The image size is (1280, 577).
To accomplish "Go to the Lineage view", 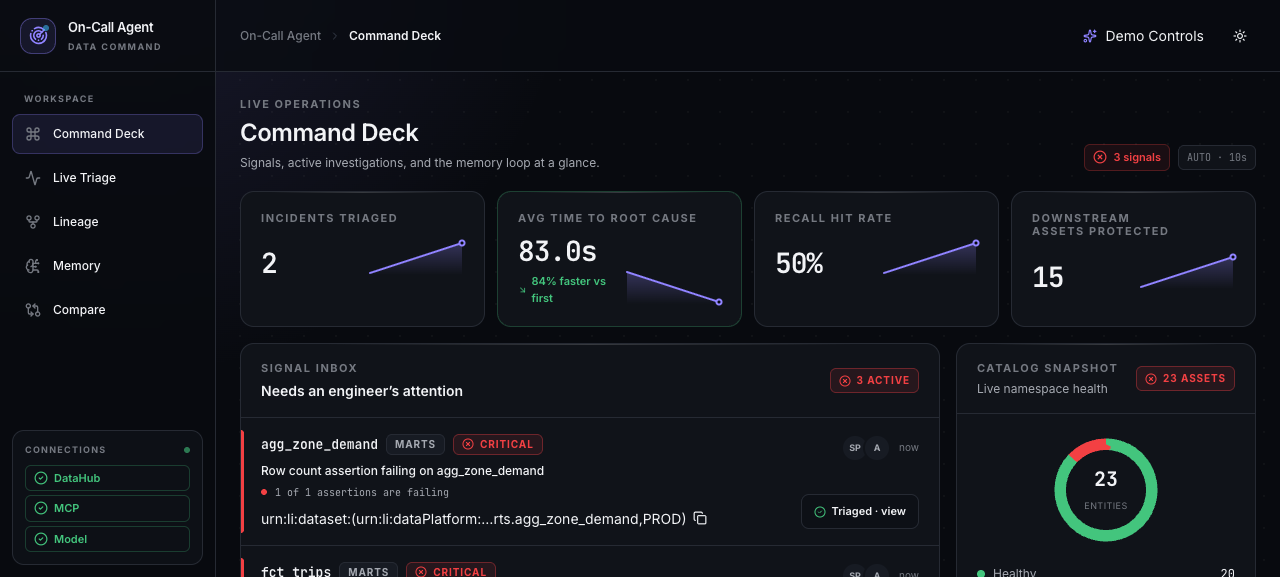I will point(107,222).
